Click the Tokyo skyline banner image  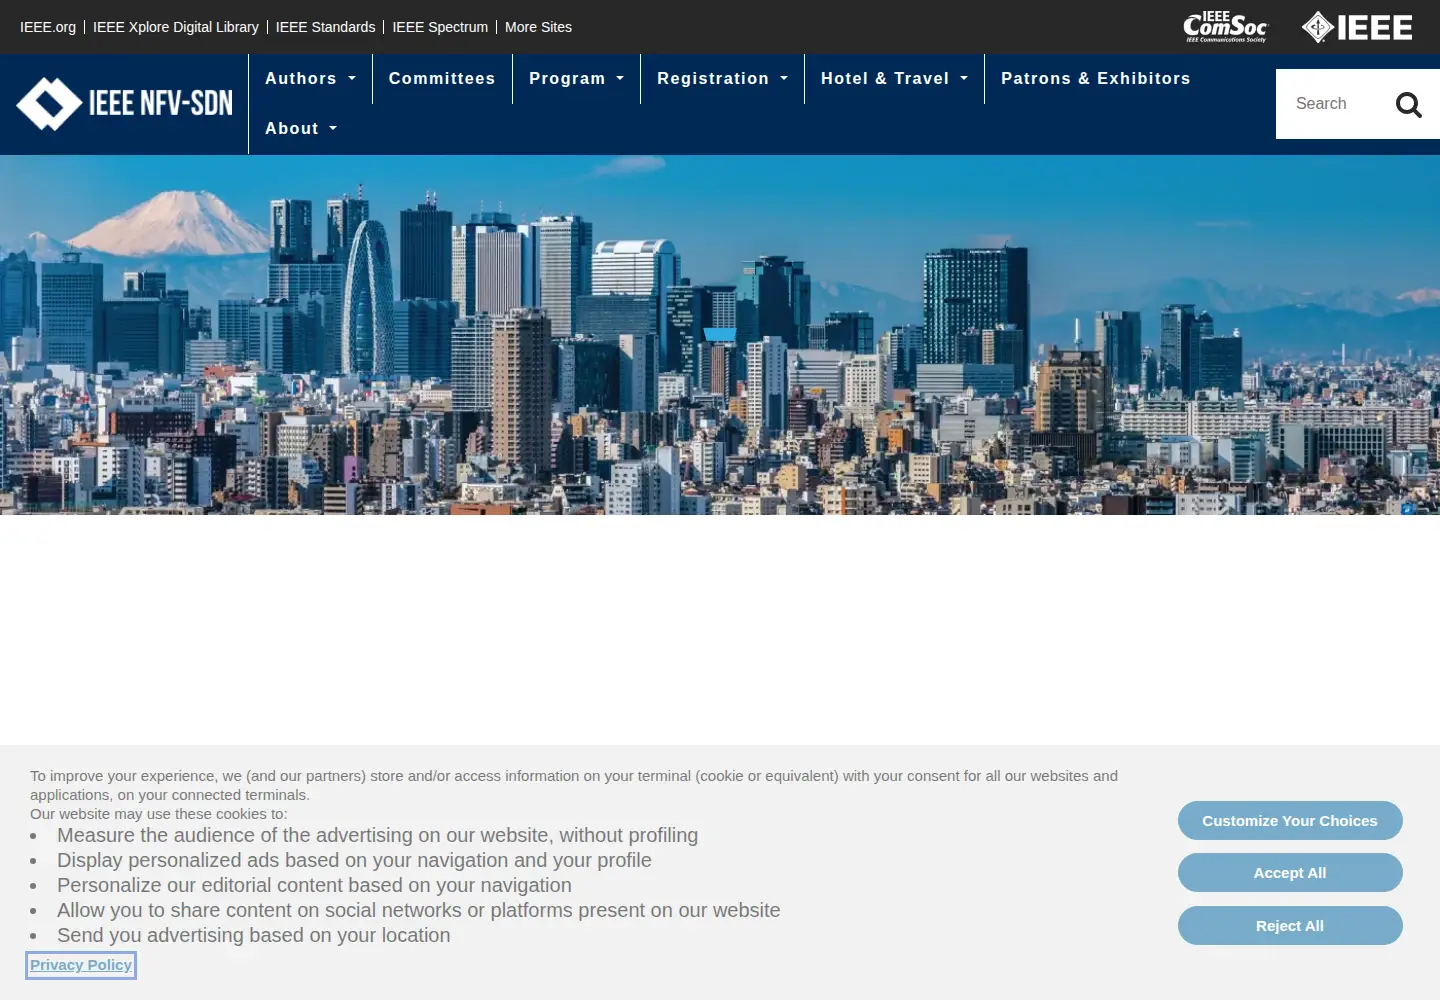(x=720, y=335)
